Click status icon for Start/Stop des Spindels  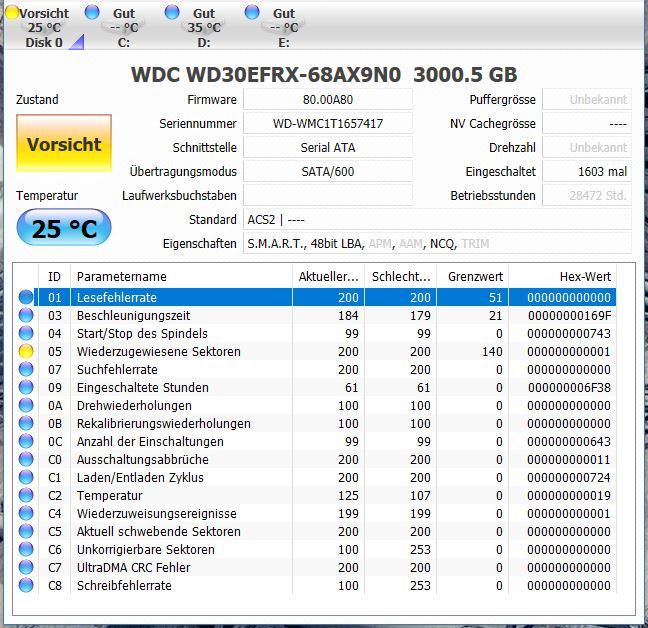(26, 333)
